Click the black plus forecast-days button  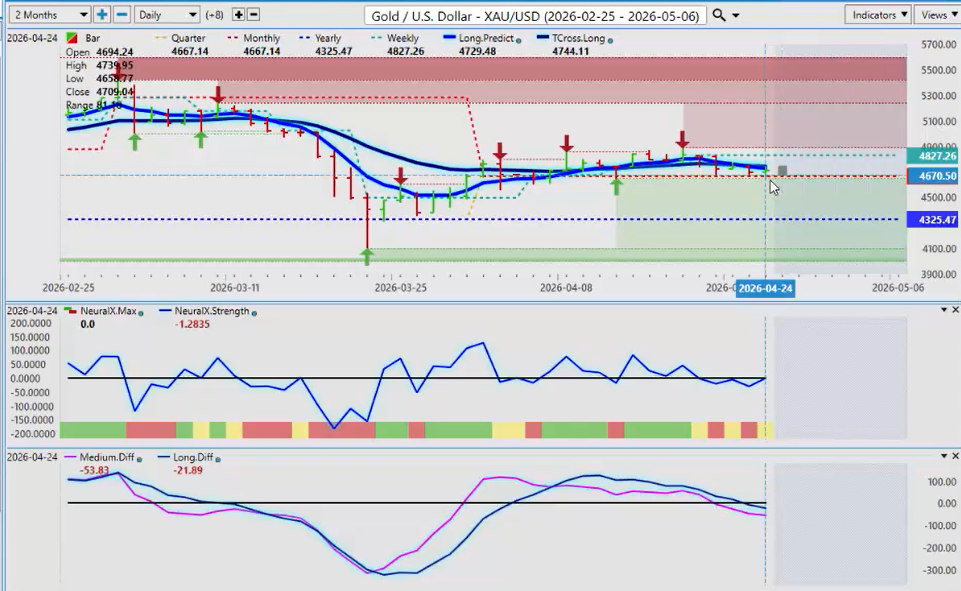coord(239,15)
